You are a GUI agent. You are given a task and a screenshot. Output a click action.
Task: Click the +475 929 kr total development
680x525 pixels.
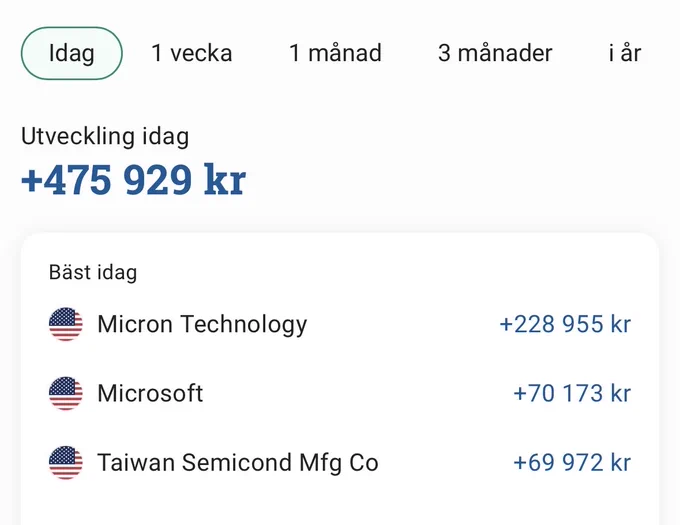tap(134, 179)
